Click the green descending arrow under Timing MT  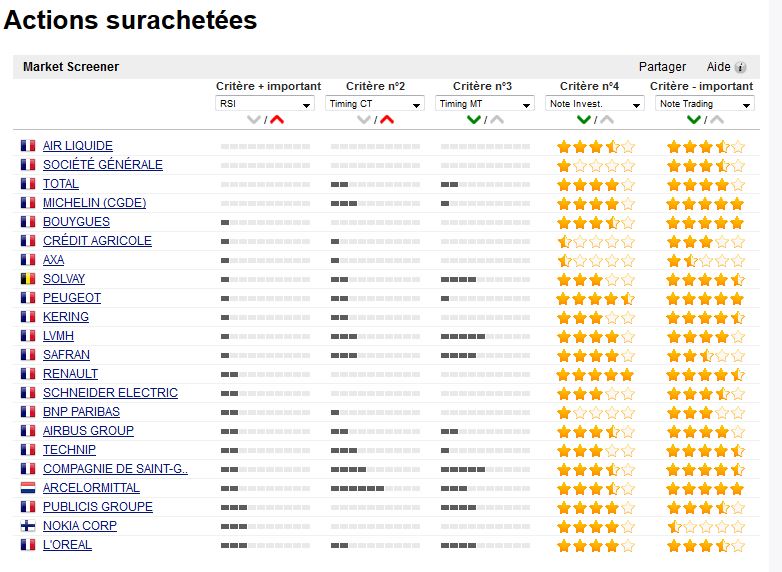click(x=475, y=120)
